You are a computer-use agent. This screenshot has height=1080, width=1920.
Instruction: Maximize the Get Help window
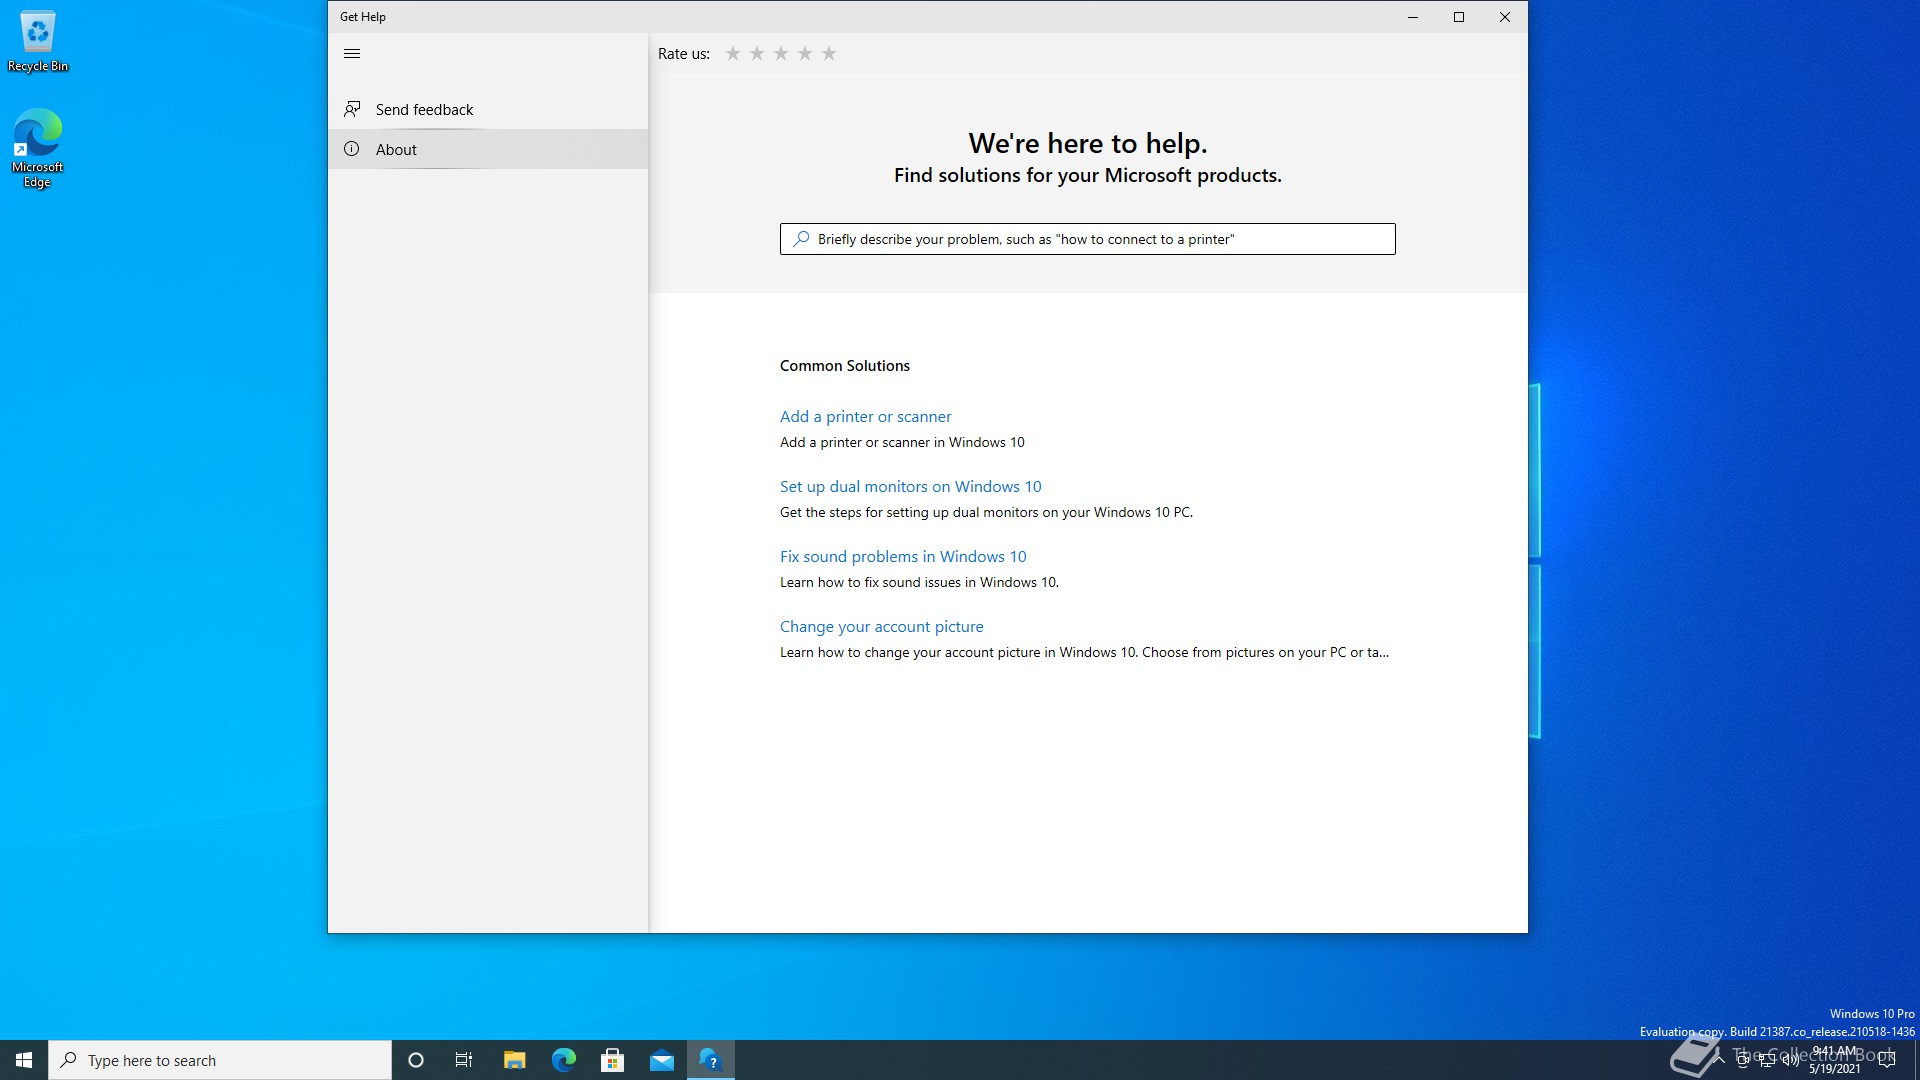1459,17
